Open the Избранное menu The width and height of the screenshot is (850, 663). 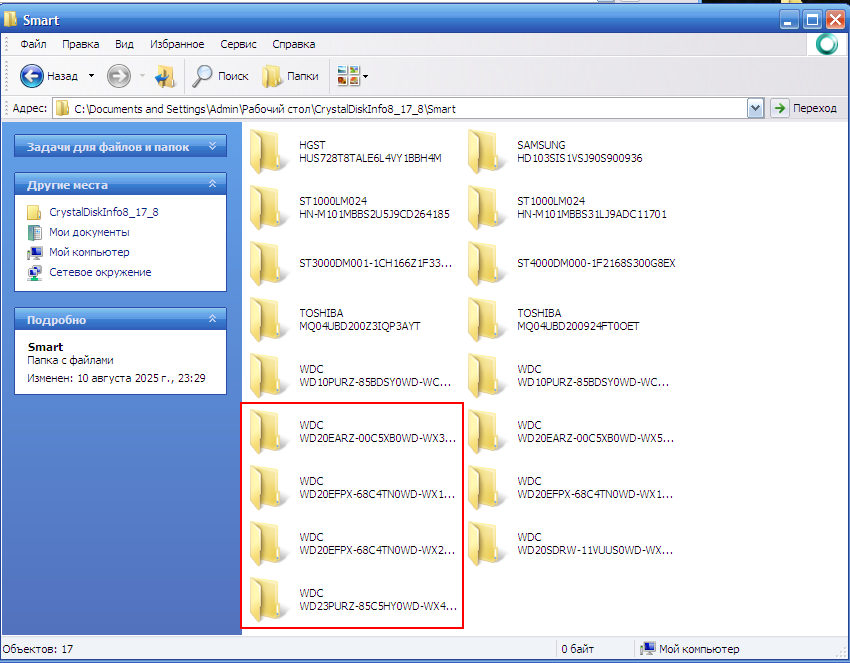coord(177,44)
